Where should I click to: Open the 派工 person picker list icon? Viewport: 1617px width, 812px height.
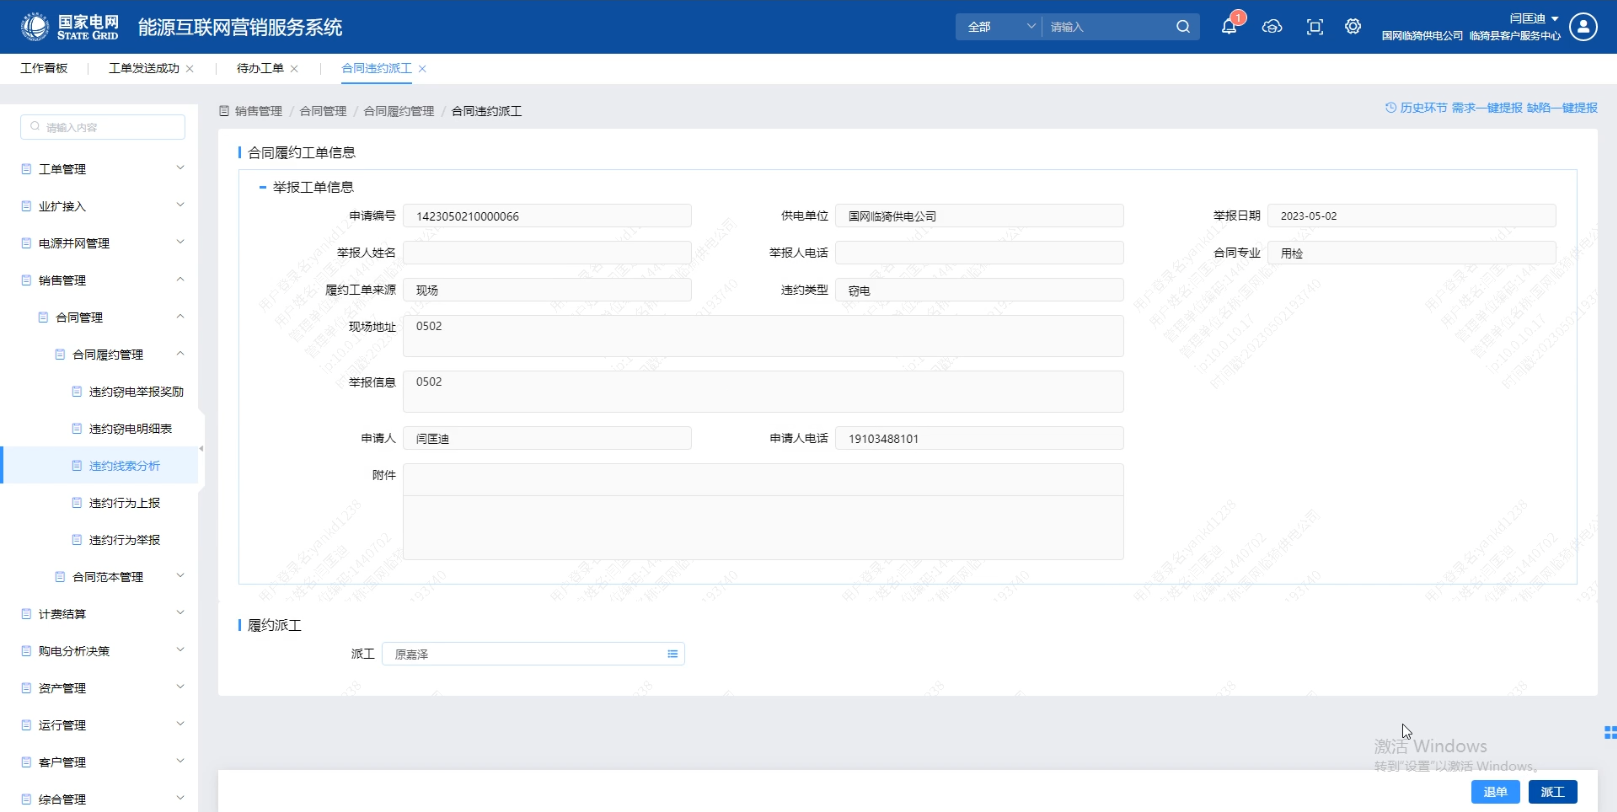[x=672, y=654]
